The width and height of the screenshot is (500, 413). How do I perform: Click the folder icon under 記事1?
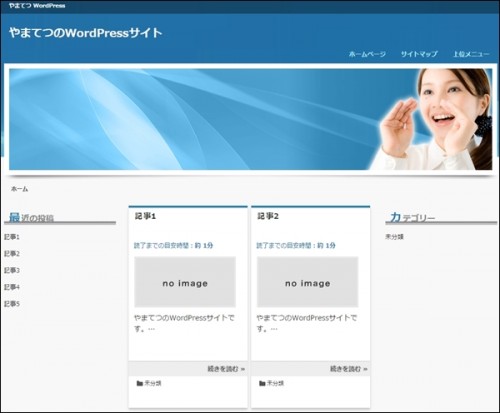pyautogui.click(x=140, y=383)
